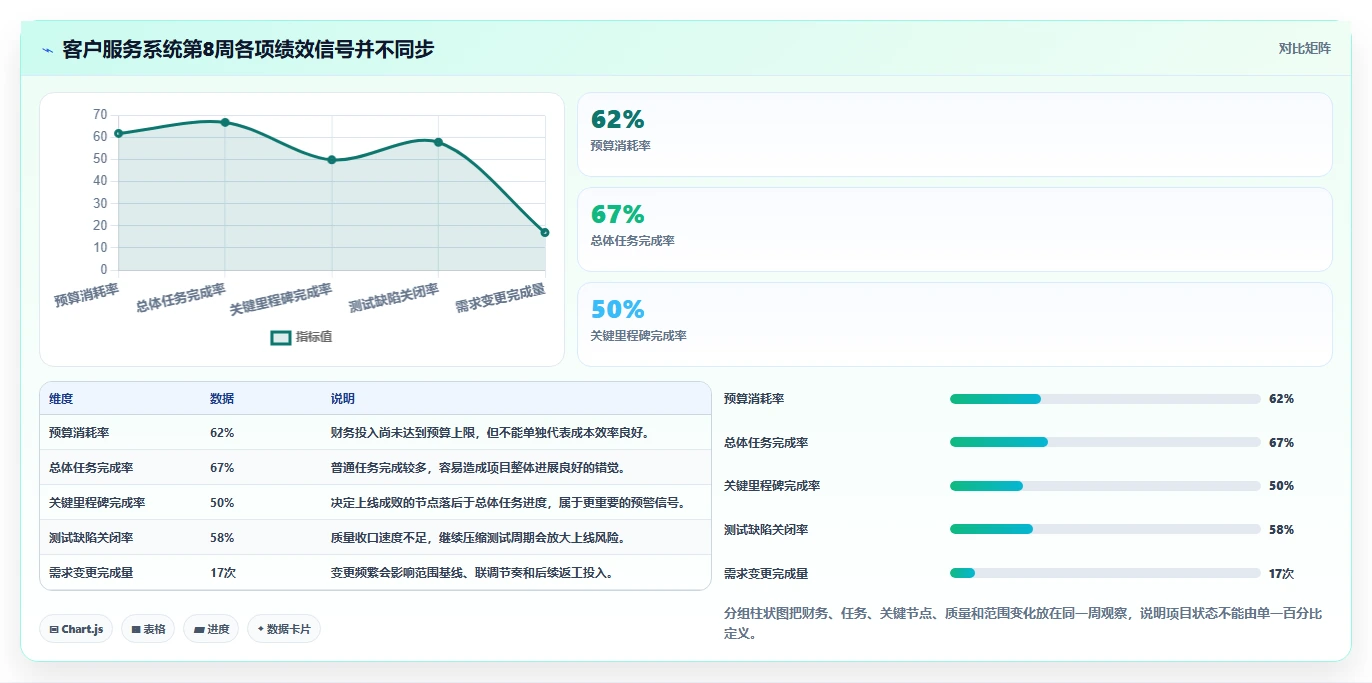
Task: Click the 17次 value beside progress bar
Action: (x=1281, y=573)
